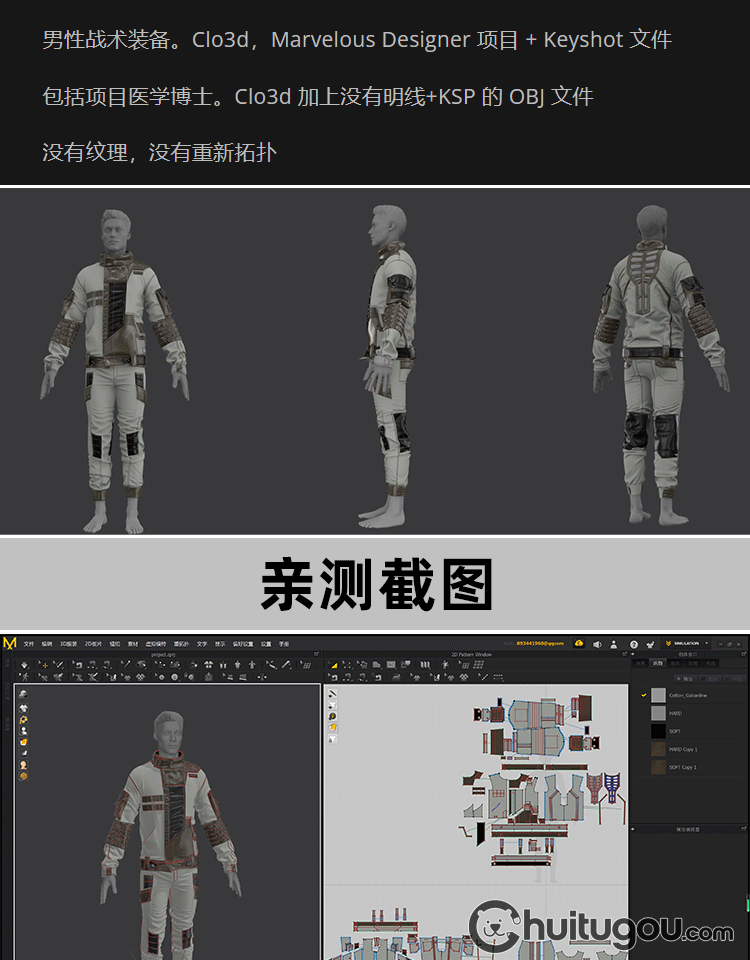Click the Cotton_Gabardine gray fabric swatch
This screenshot has height=960, width=750.
(x=658, y=695)
